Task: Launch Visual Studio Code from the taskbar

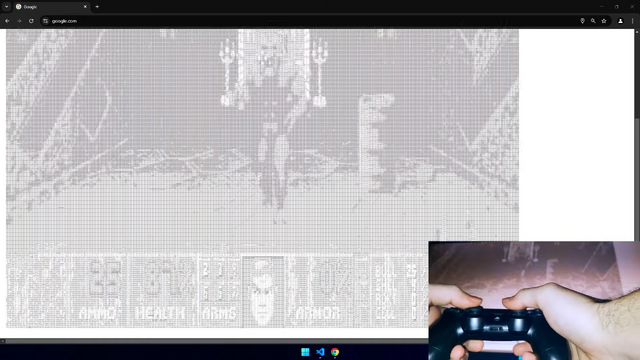Action: tap(320, 352)
